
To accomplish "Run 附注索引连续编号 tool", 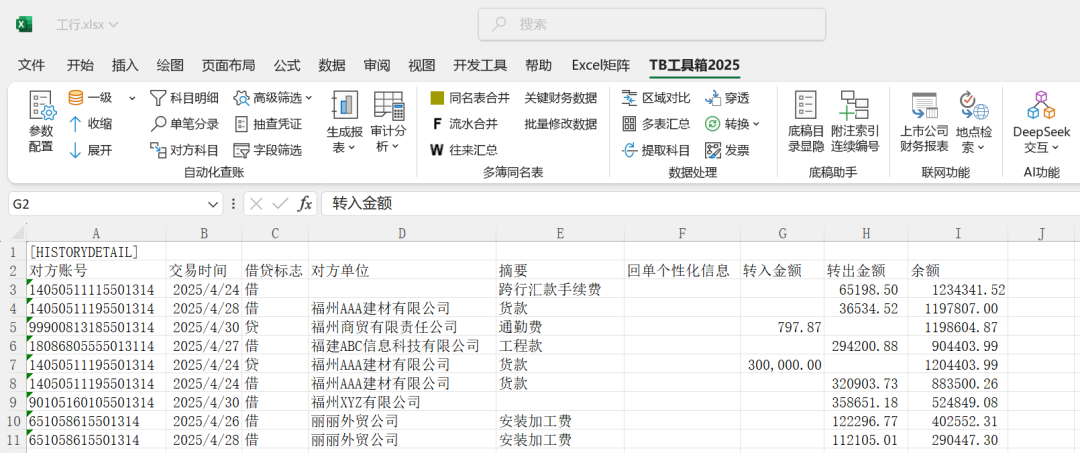I will (x=854, y=122).
